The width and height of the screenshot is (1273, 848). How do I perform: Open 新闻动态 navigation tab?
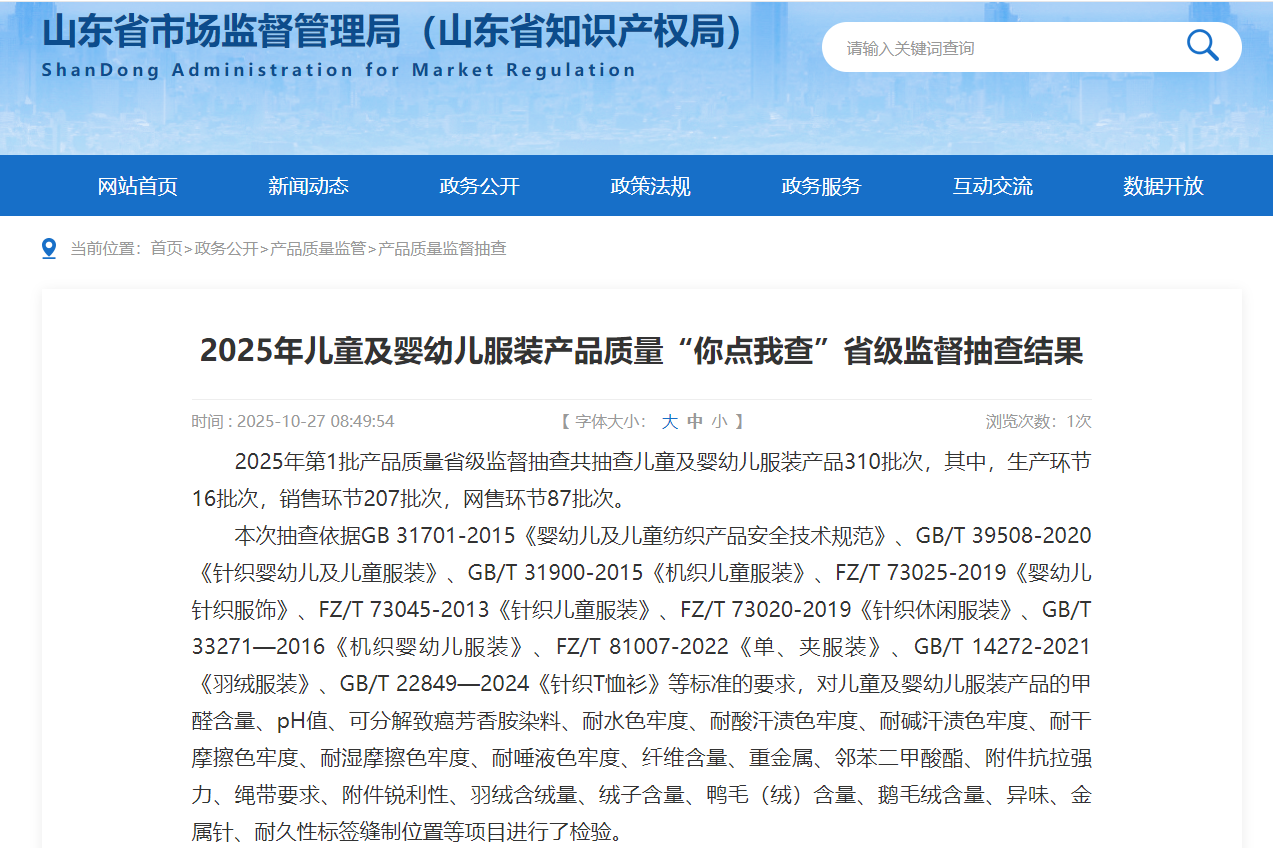pyautogui.click(x=308, y=186)
